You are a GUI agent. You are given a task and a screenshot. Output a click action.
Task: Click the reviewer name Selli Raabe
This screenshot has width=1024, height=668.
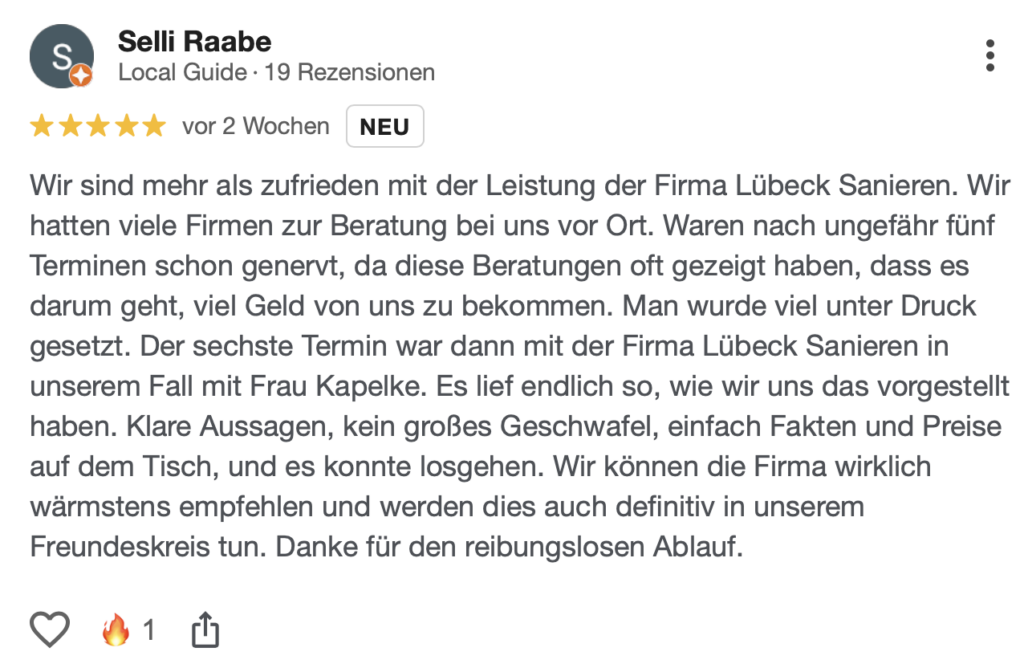click(194, 41)
